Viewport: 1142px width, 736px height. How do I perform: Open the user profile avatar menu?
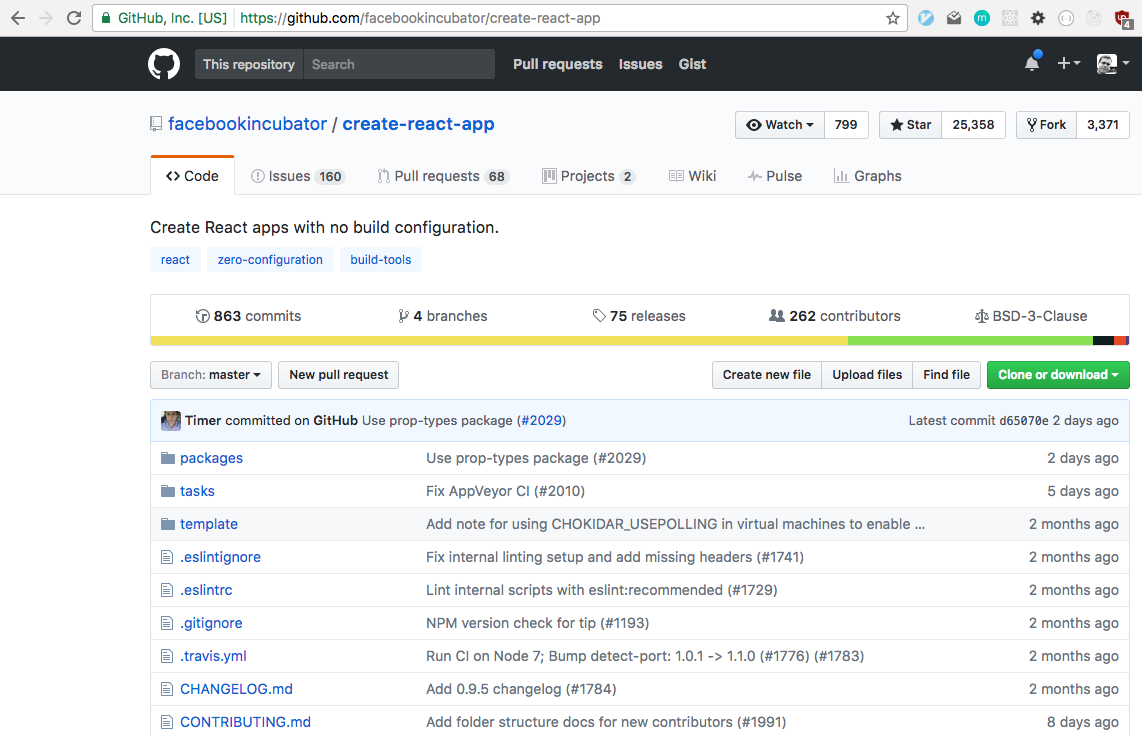[1112, 63]
